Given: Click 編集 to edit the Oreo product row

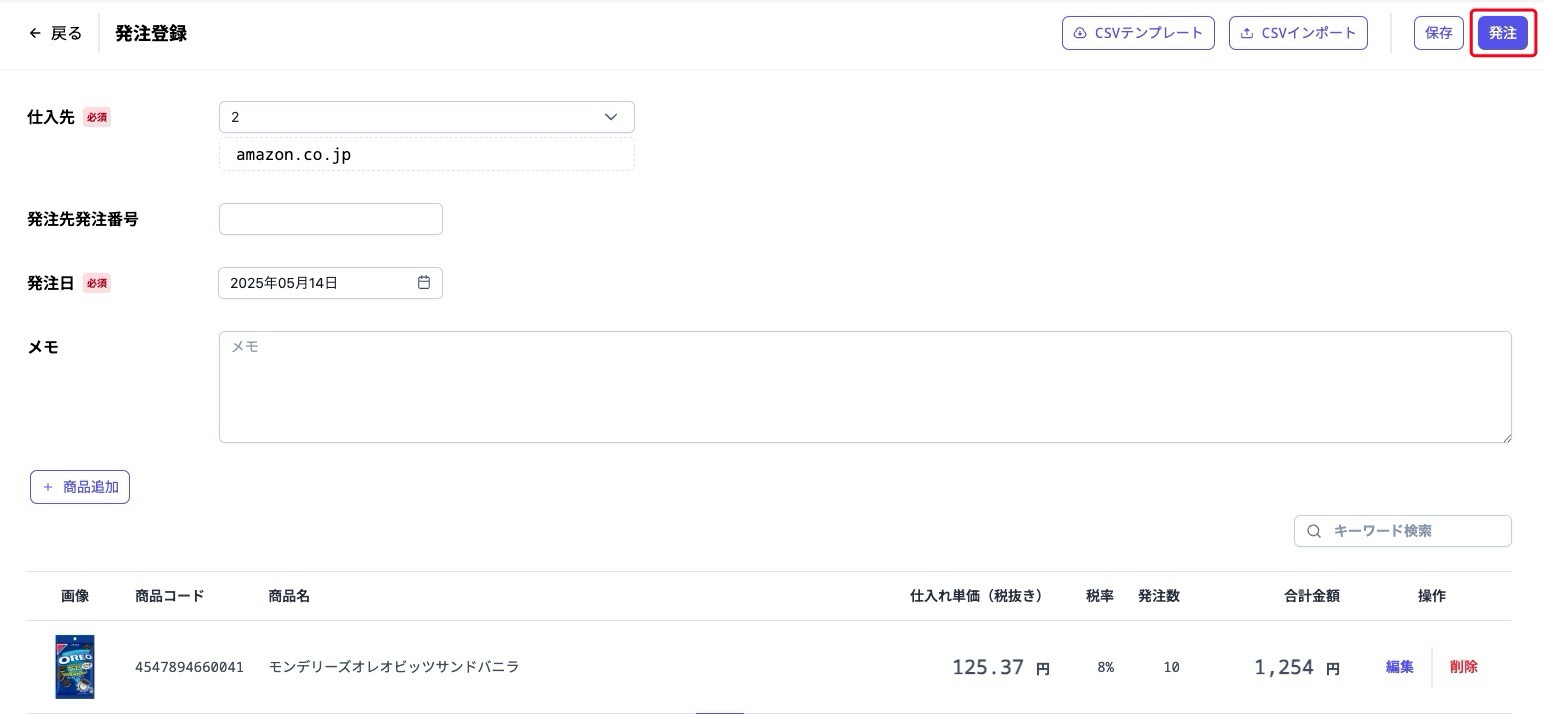Looking at the screenshot, I should click(x=1398, y=666).
